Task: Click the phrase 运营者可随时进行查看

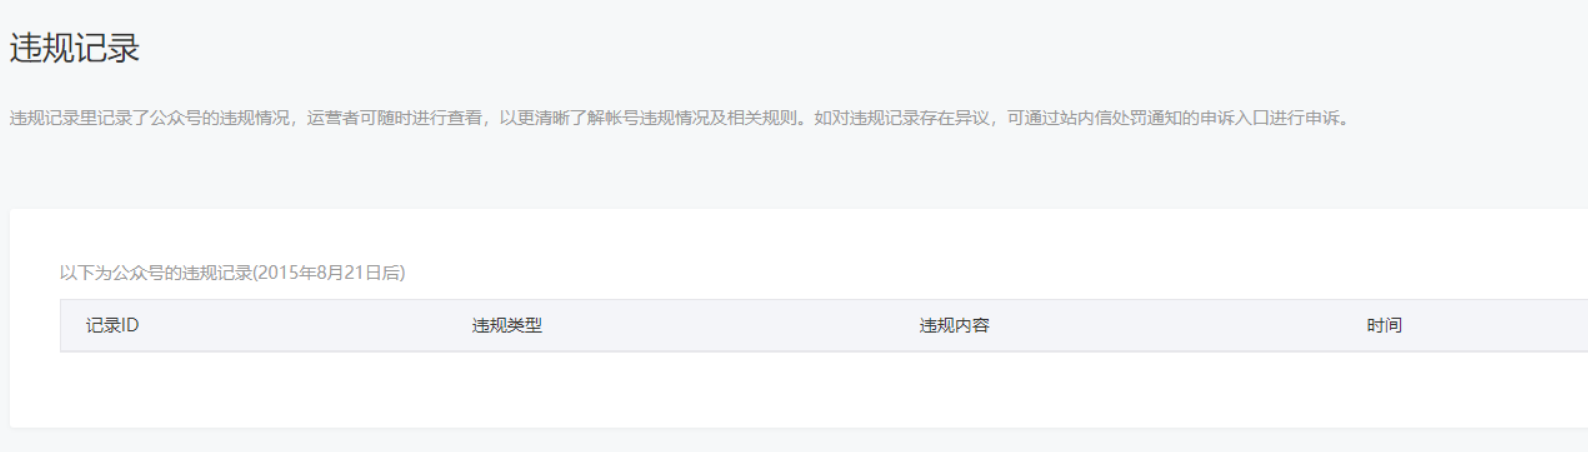Action: [394, 118]
